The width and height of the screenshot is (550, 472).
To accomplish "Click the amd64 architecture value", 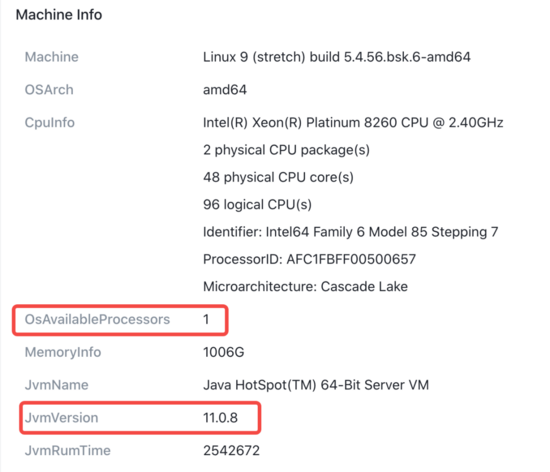I will (x=225, y=90).
